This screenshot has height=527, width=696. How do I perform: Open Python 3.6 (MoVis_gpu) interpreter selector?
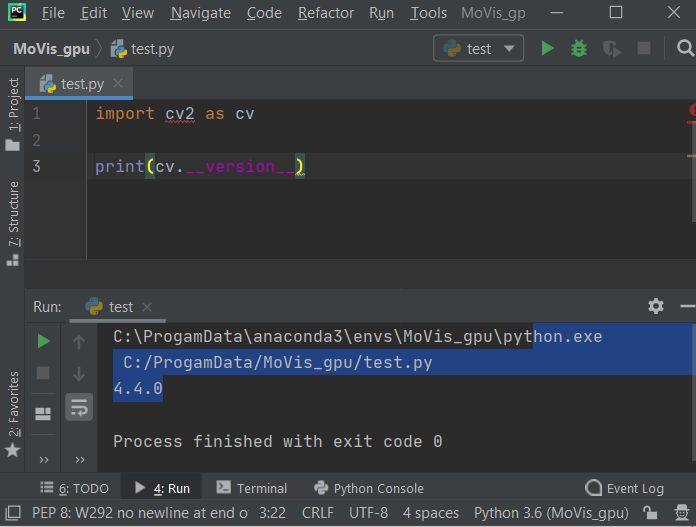click(551, 513)
